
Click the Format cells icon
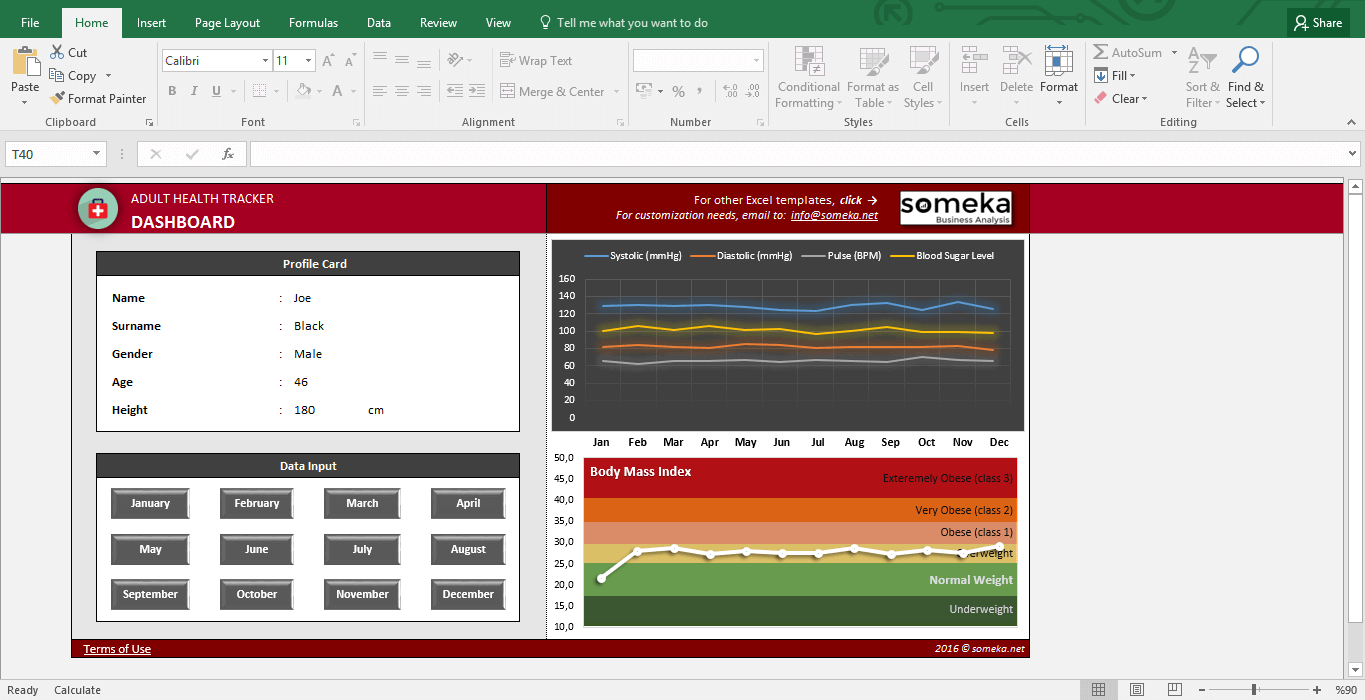click(x=1058, y=62)
